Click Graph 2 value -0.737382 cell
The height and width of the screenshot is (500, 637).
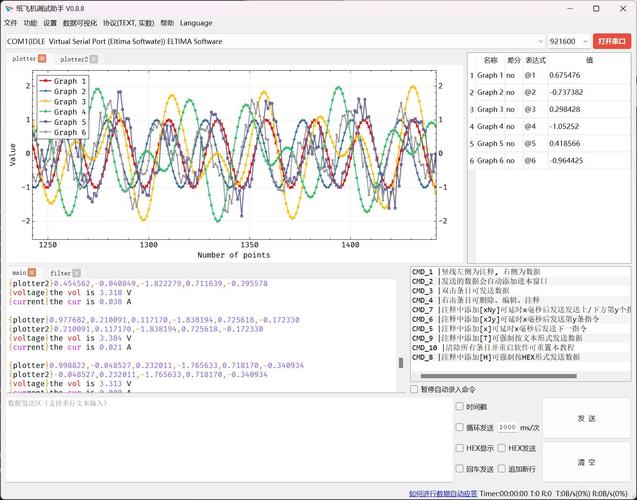[589, 92]
